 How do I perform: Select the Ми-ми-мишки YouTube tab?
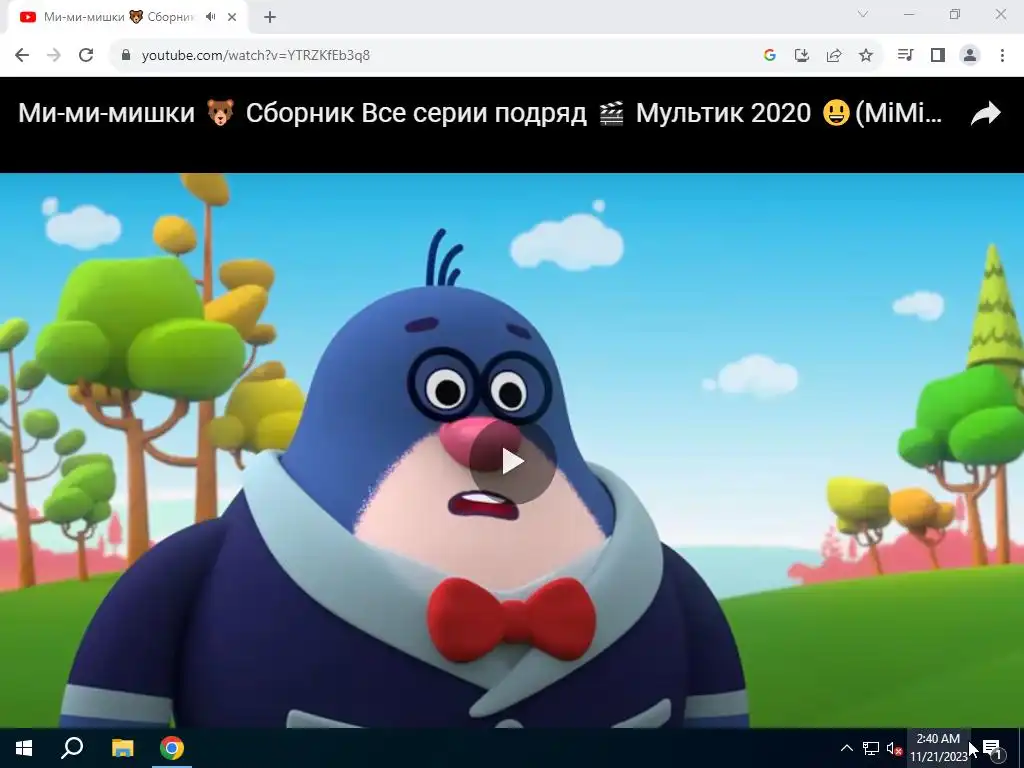(x=129, y=17)
